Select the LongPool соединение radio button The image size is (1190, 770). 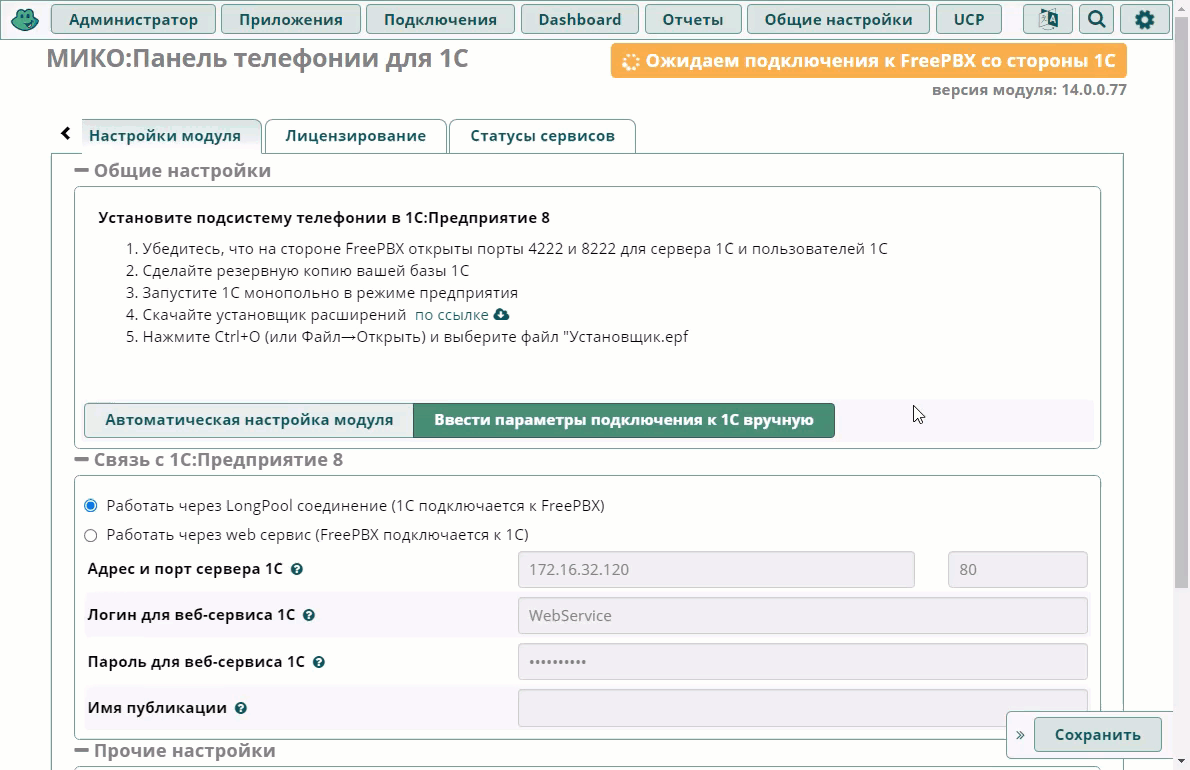pos(90,506)
